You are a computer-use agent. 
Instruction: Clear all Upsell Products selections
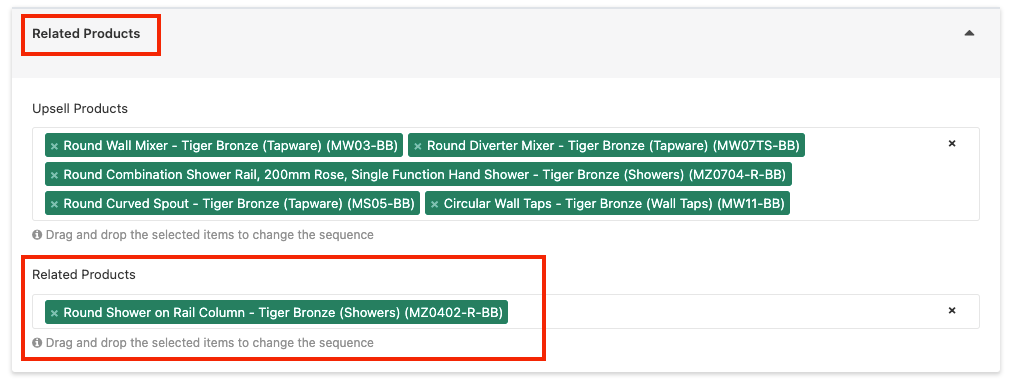[951, 144]
